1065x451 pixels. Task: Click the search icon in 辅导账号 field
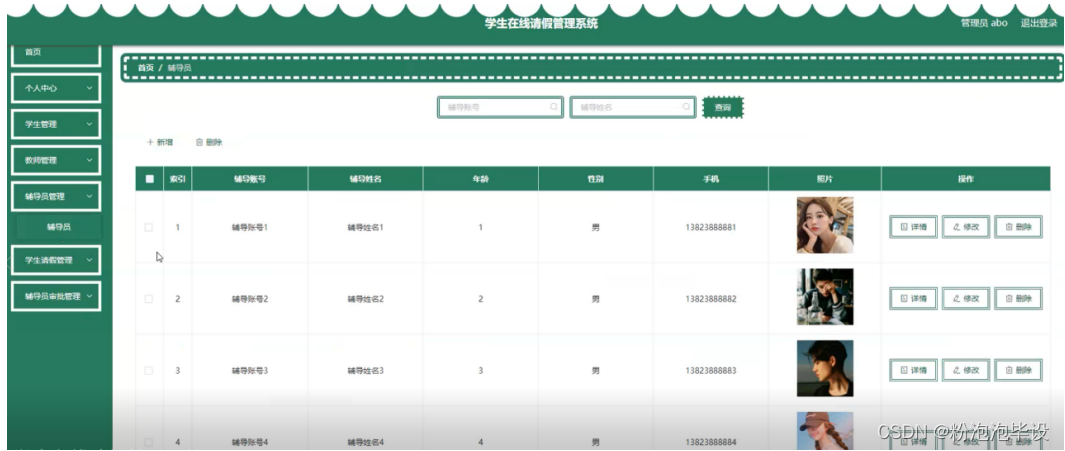coord(554,107)
